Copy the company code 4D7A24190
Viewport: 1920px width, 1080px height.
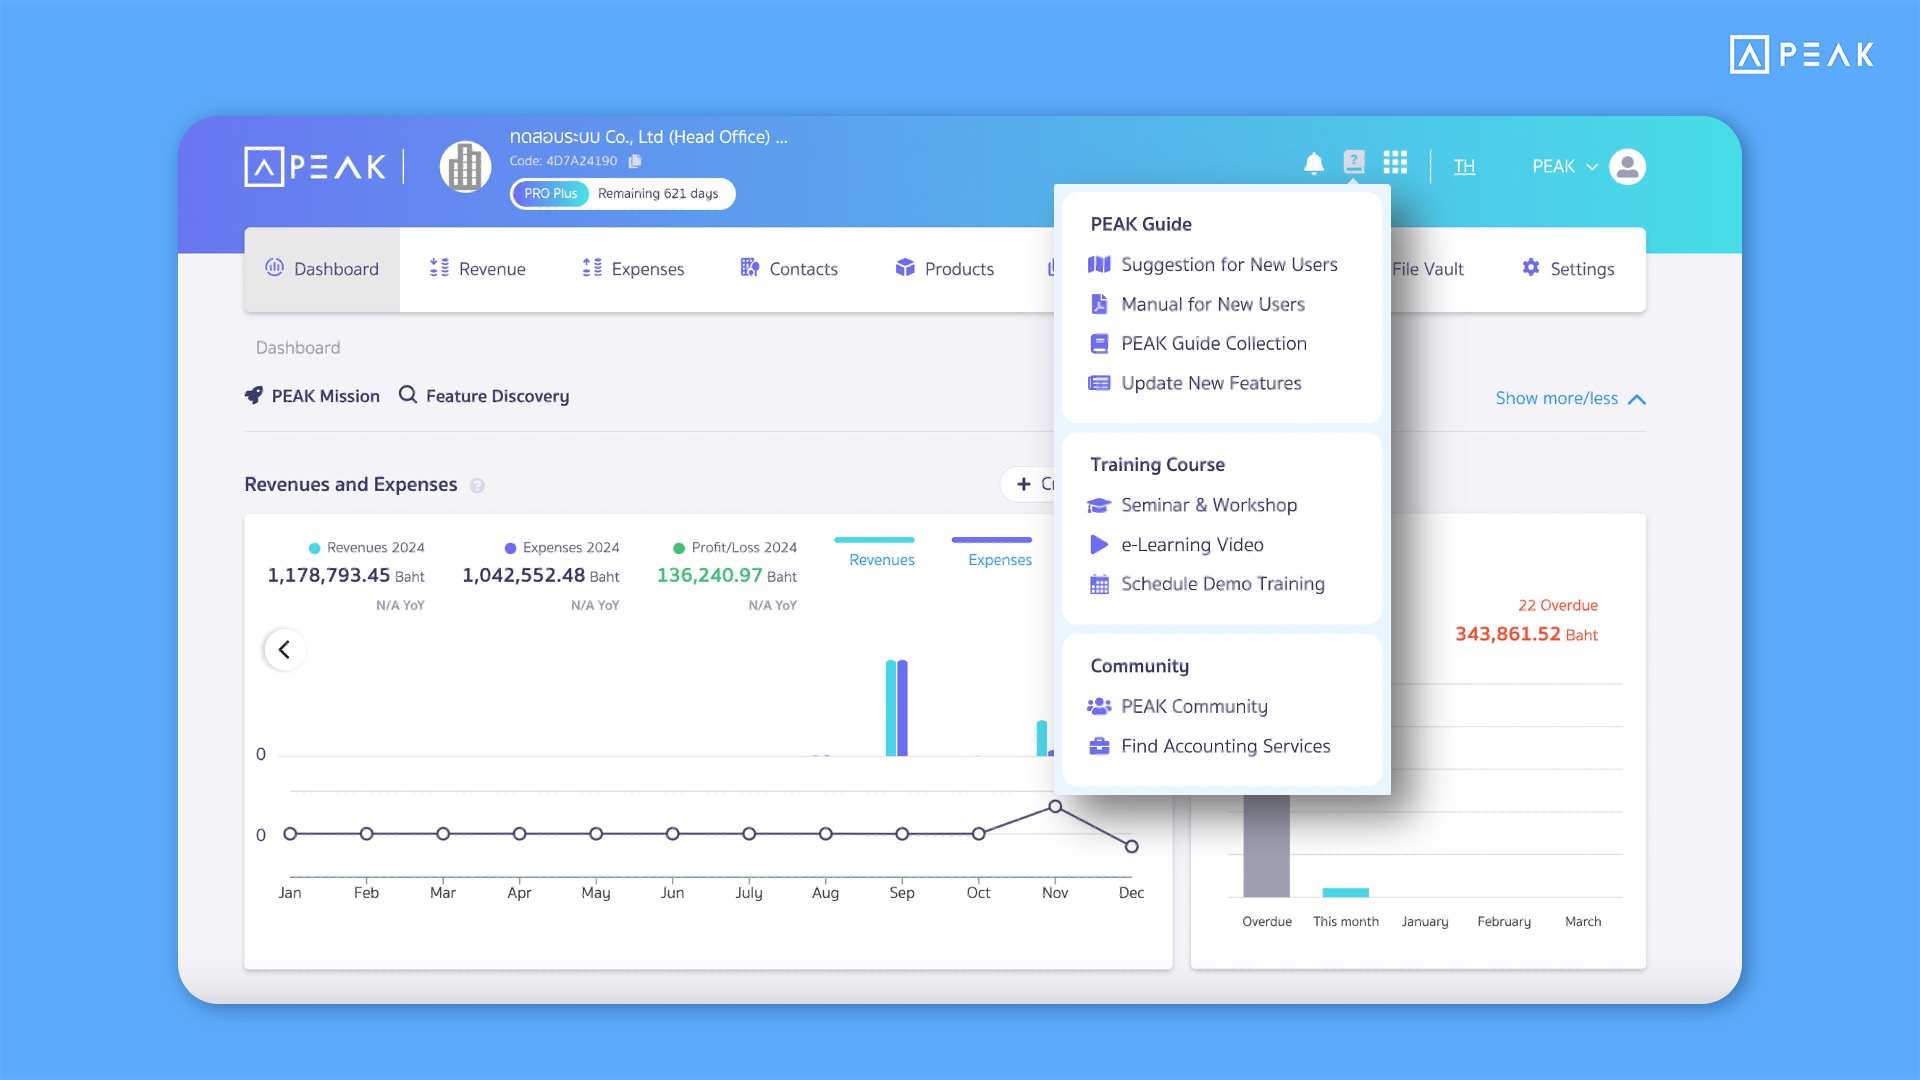point(636,160)
